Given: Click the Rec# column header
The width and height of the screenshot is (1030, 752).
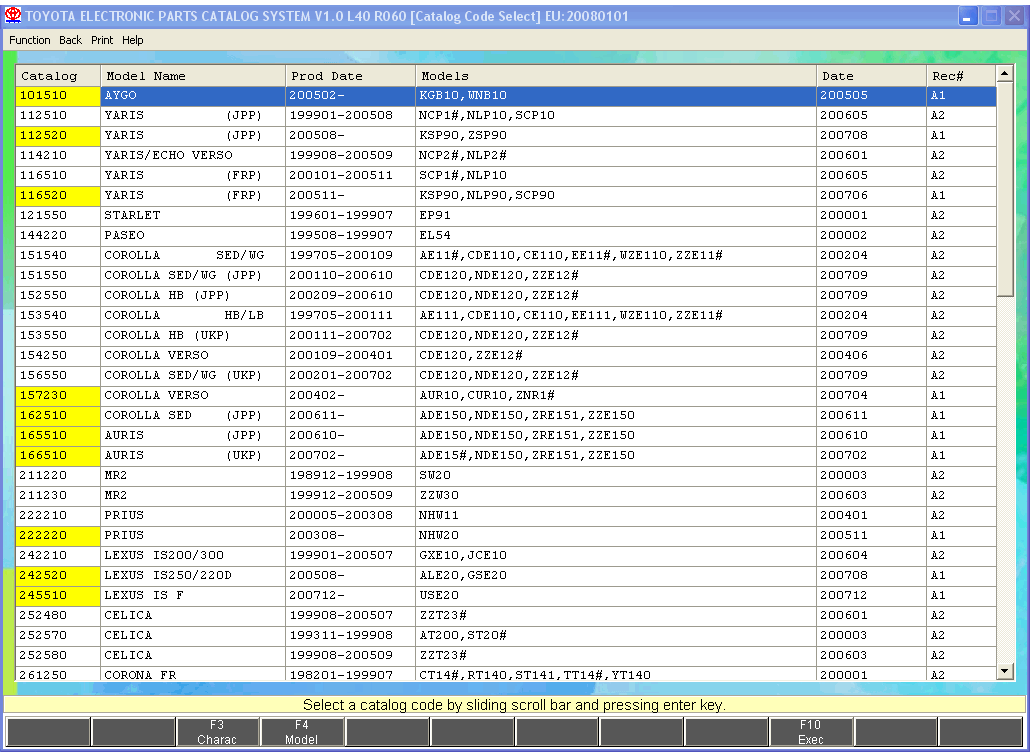Looking at the screenshot, I should point(961,76).
